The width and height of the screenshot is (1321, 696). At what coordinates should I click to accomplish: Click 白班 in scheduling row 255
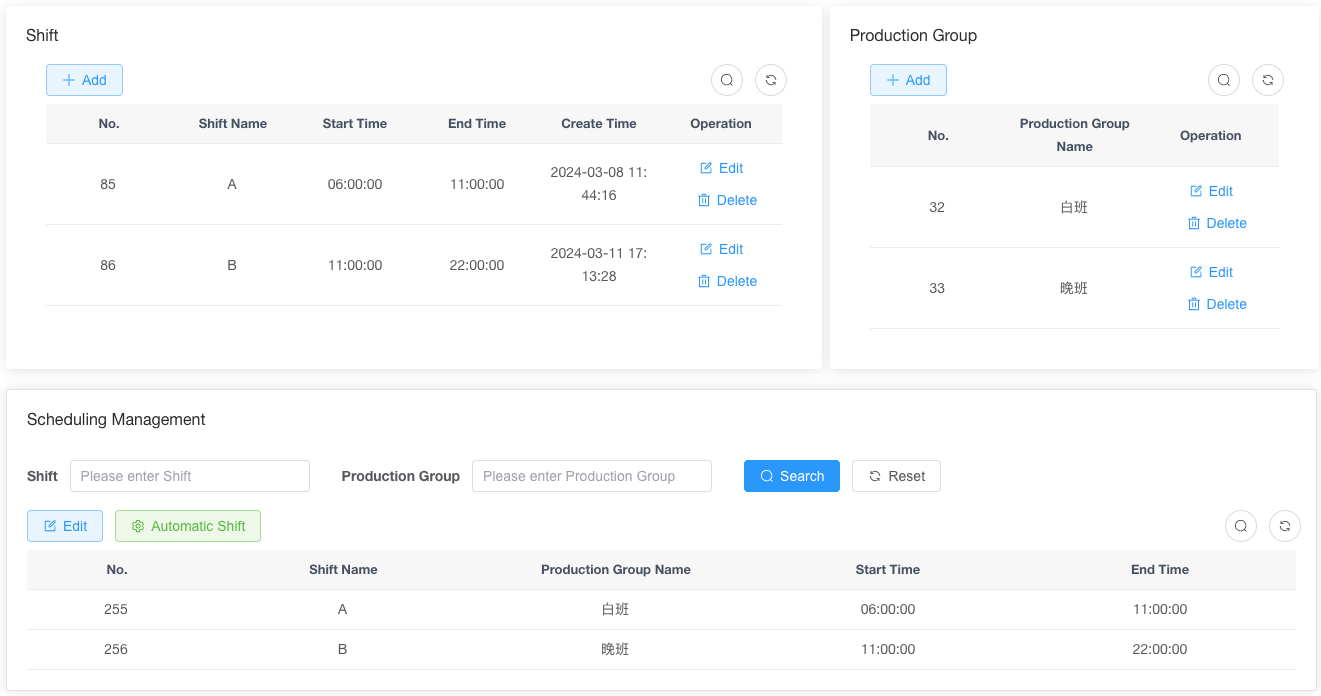pos(616,609)
